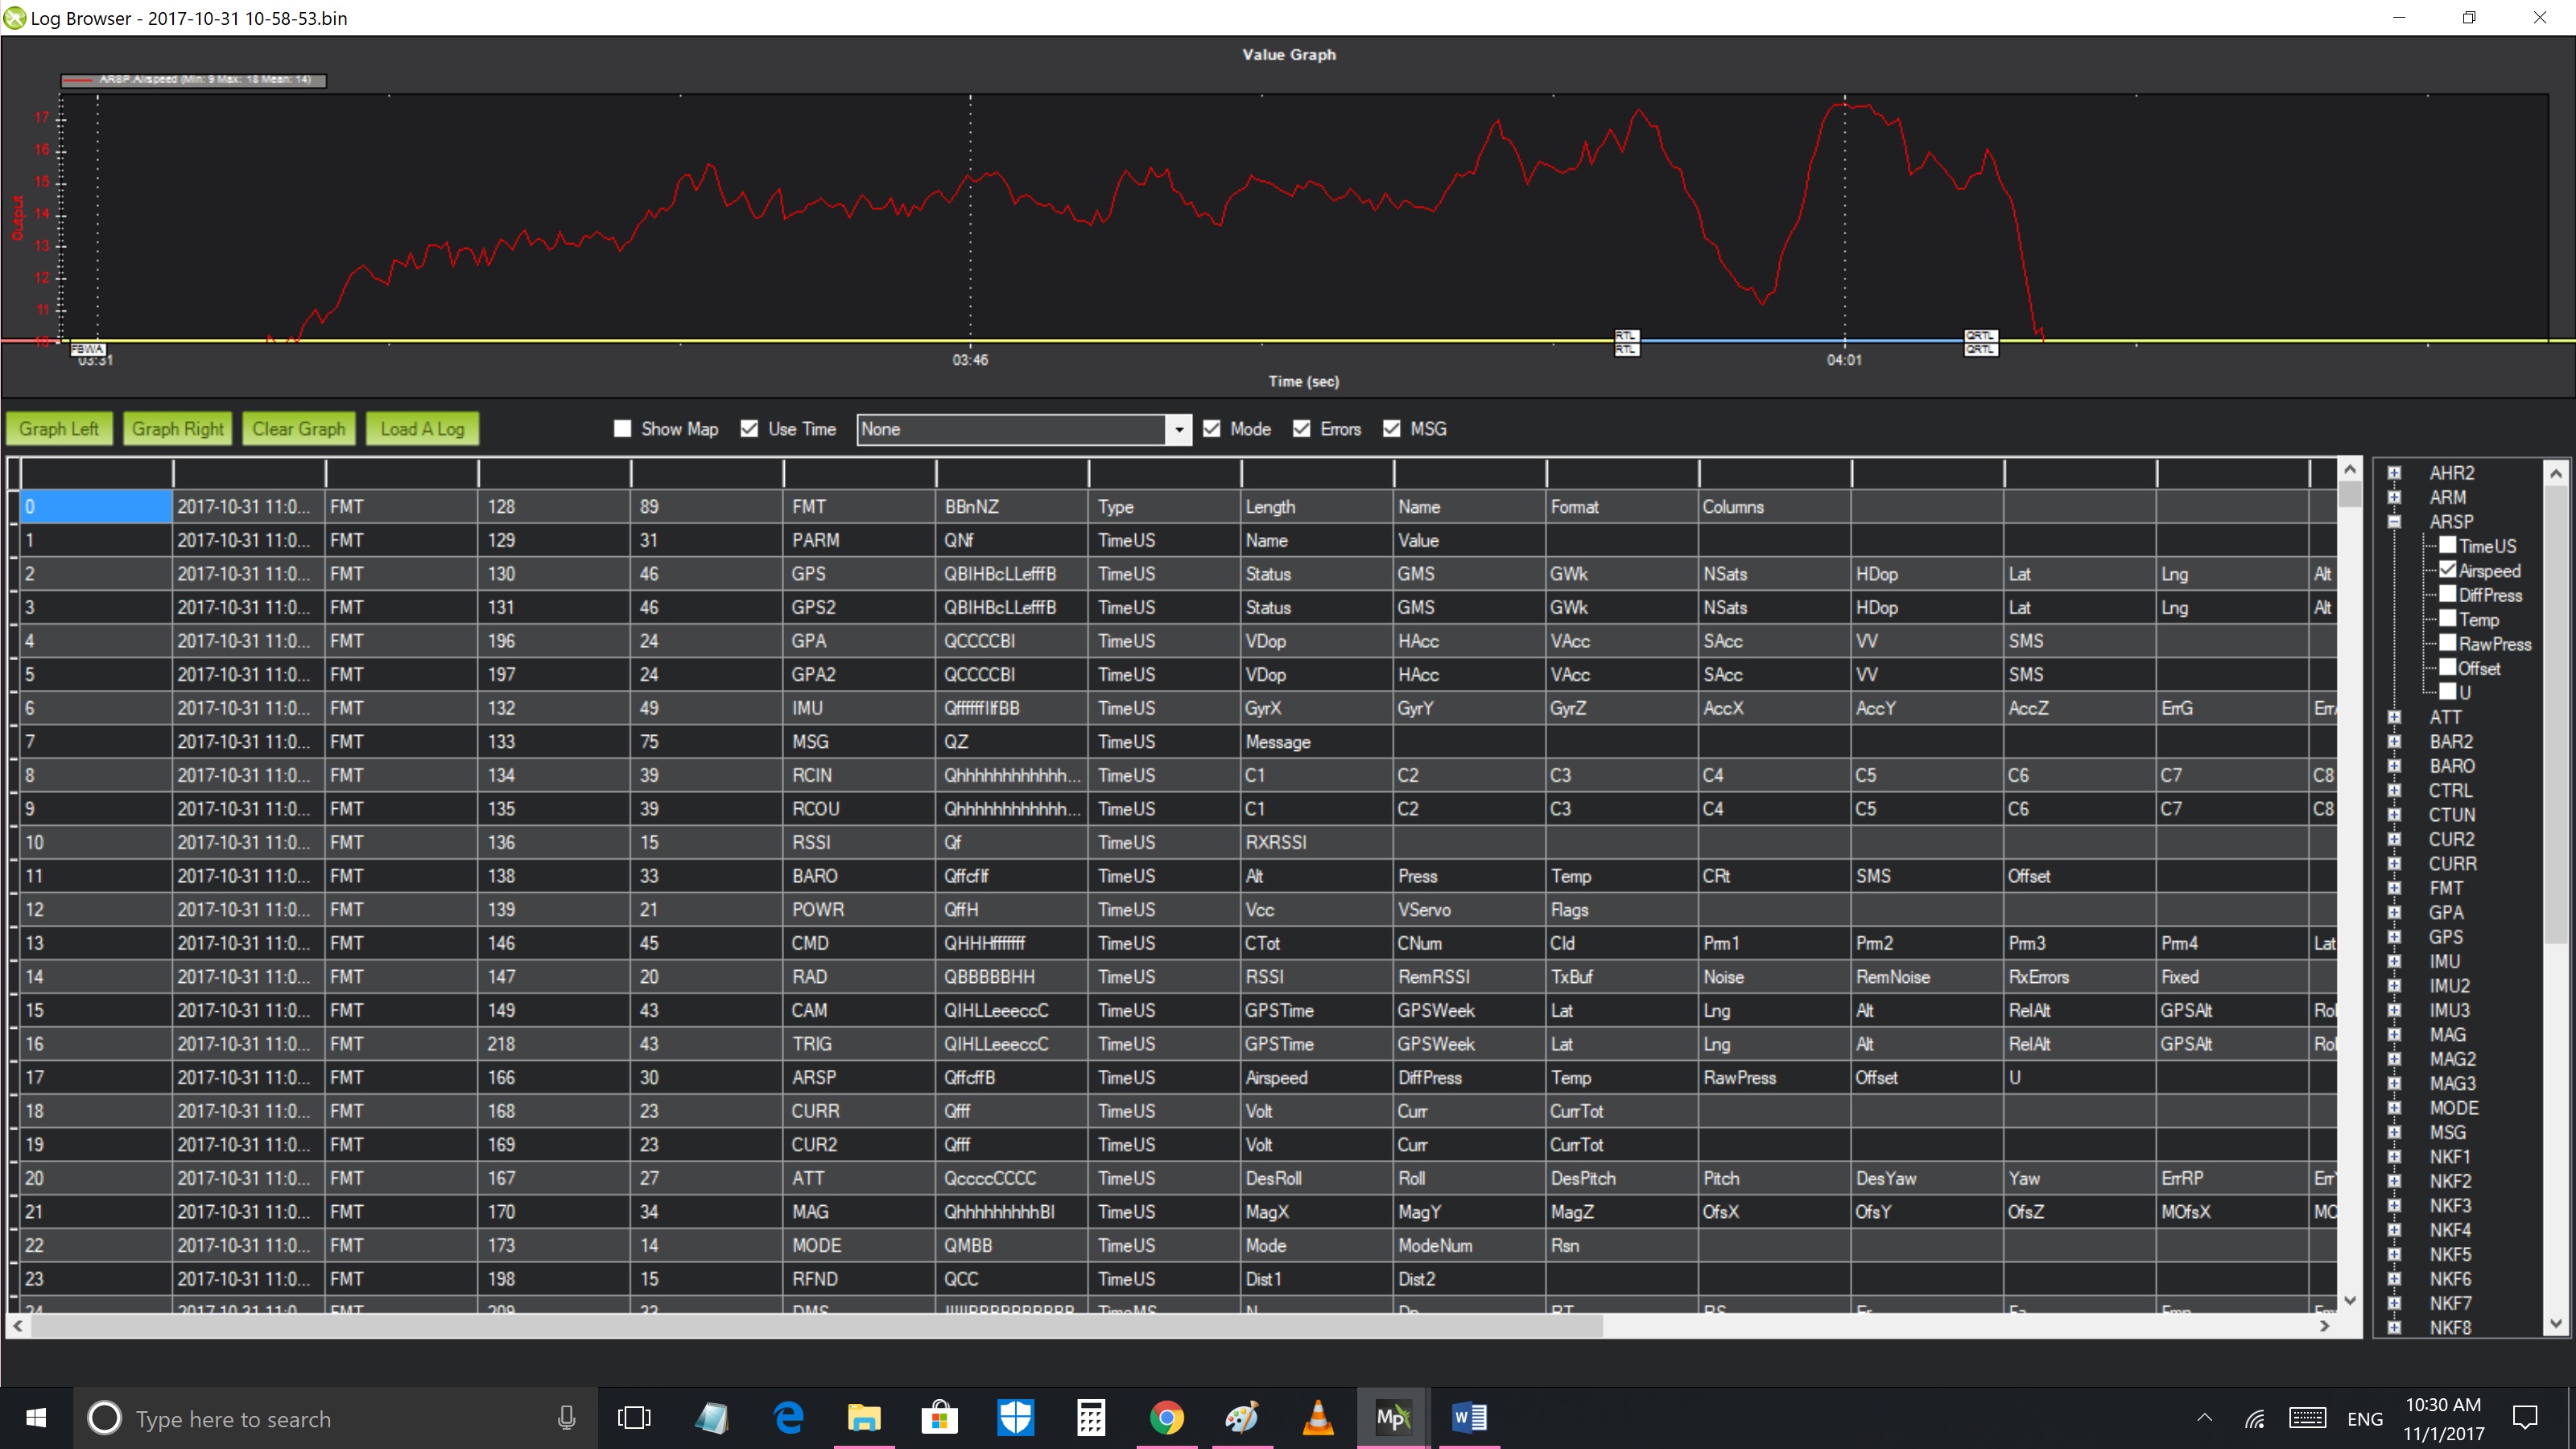Click table horizontal scrollbar thumb

pyautogui.click(x=816, y=1326)
